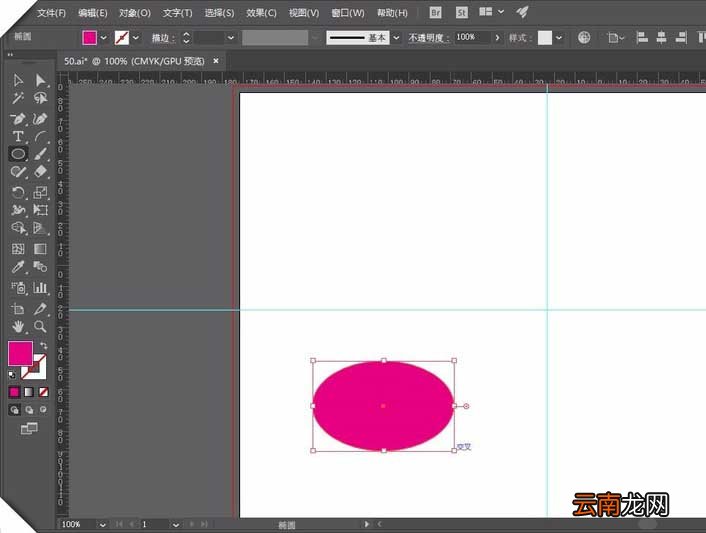Open the zoom level dropdown at bottom
Image resolution: width=706 pixels, height=533 pixels.
[102, 524]
